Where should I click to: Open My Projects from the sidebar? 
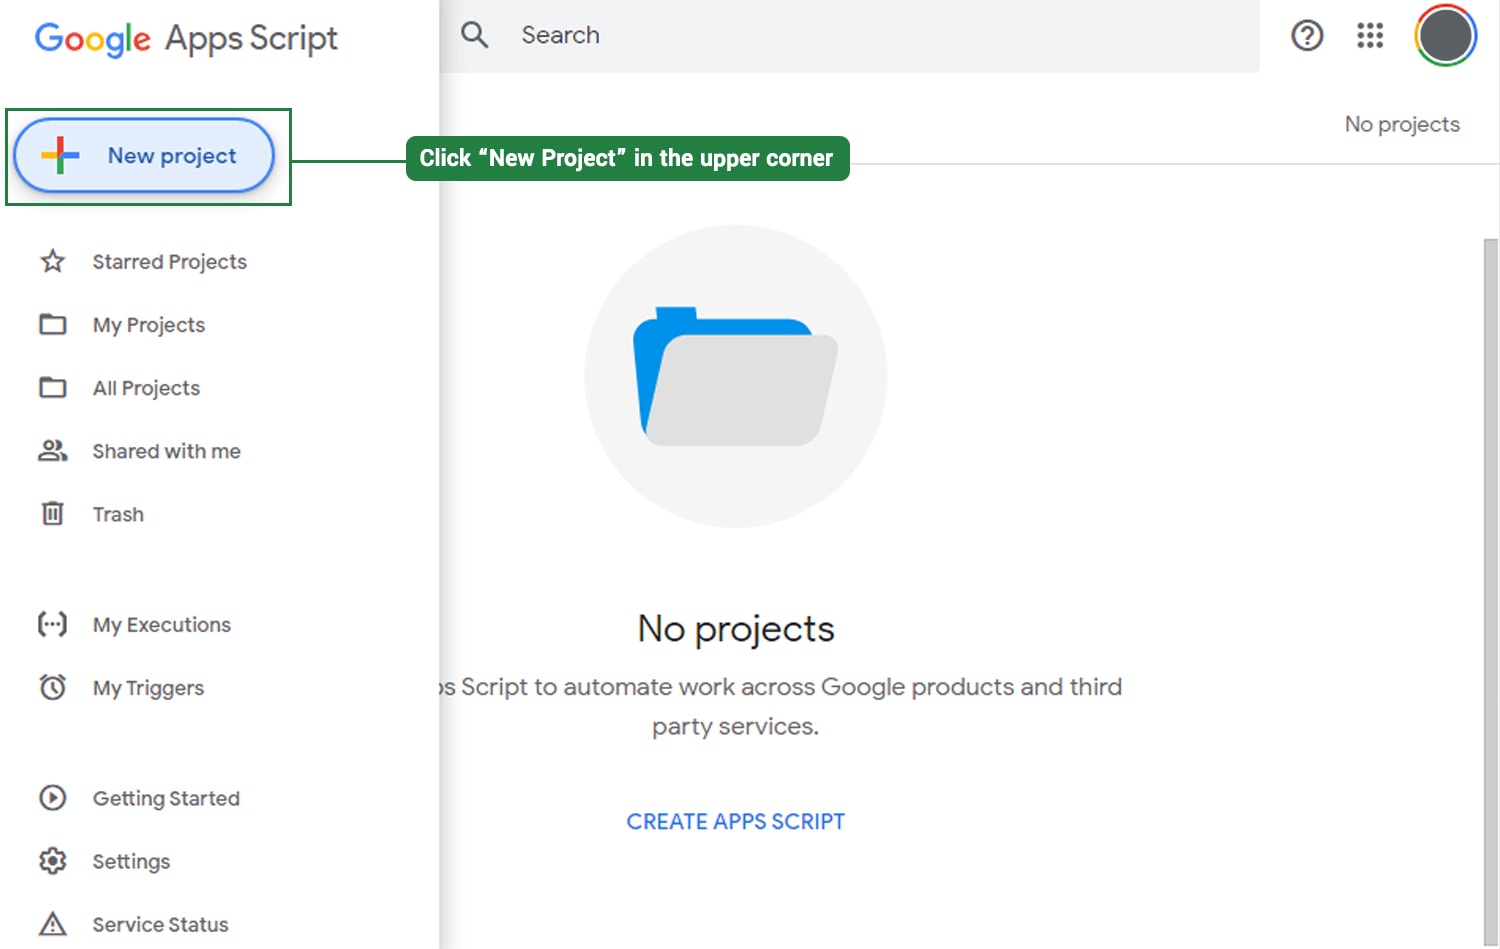[148, 324]
